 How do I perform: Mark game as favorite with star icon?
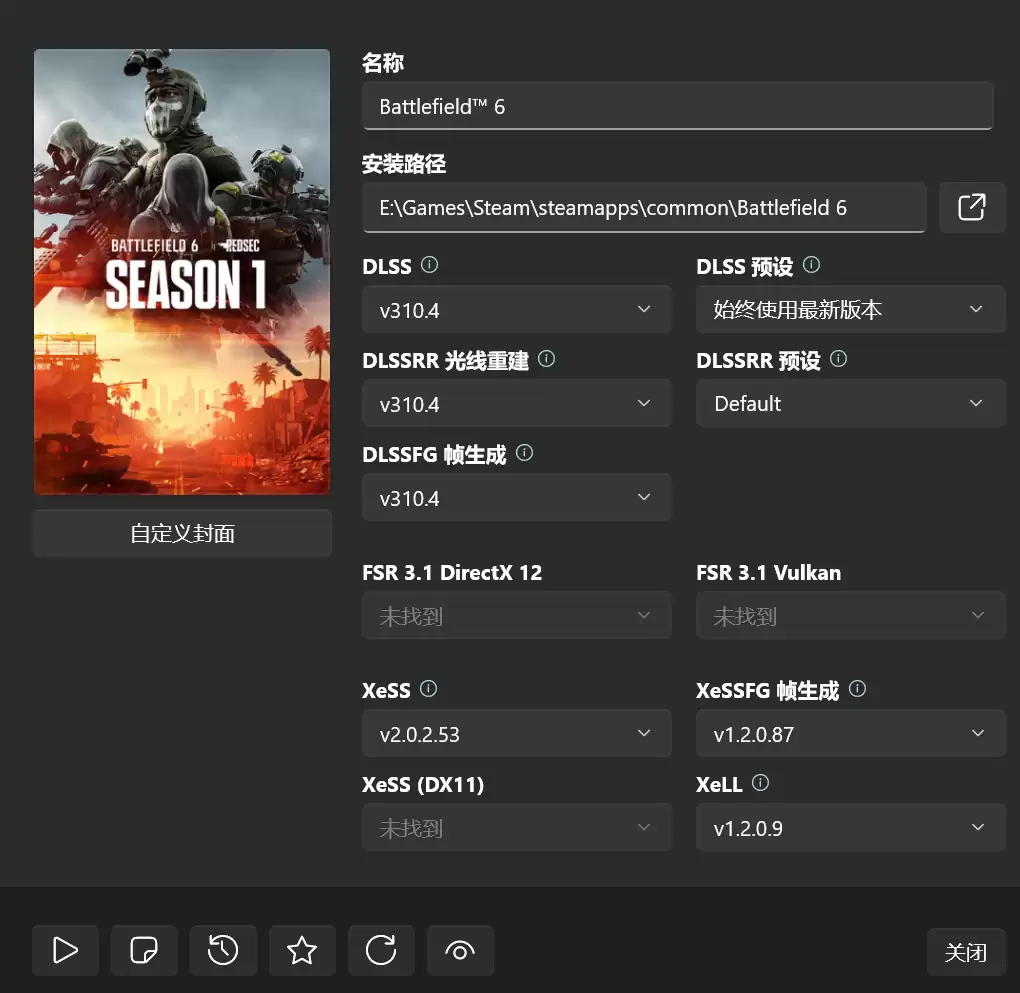point(302,950)
